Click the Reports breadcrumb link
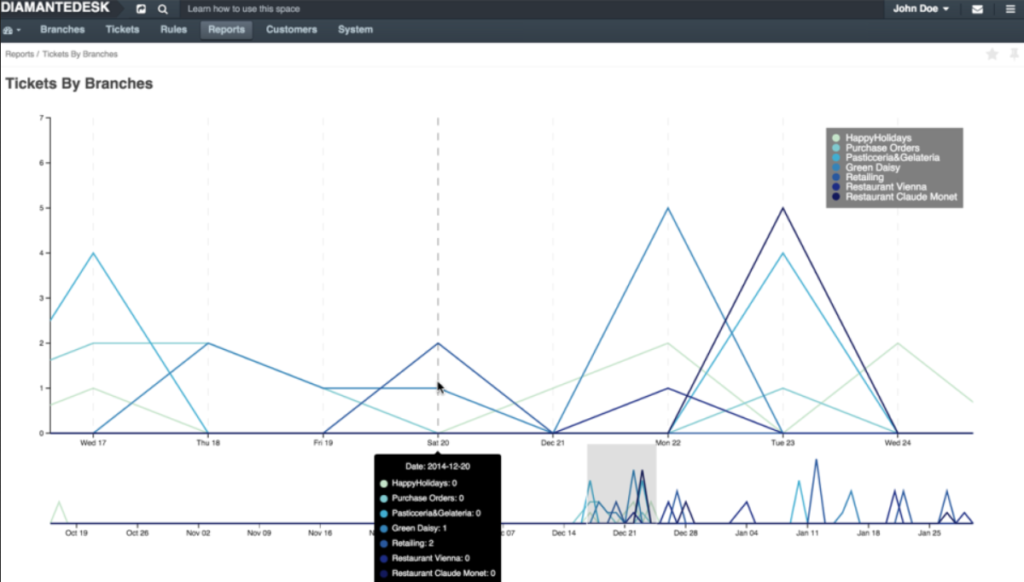 click(x=19, y=53)
